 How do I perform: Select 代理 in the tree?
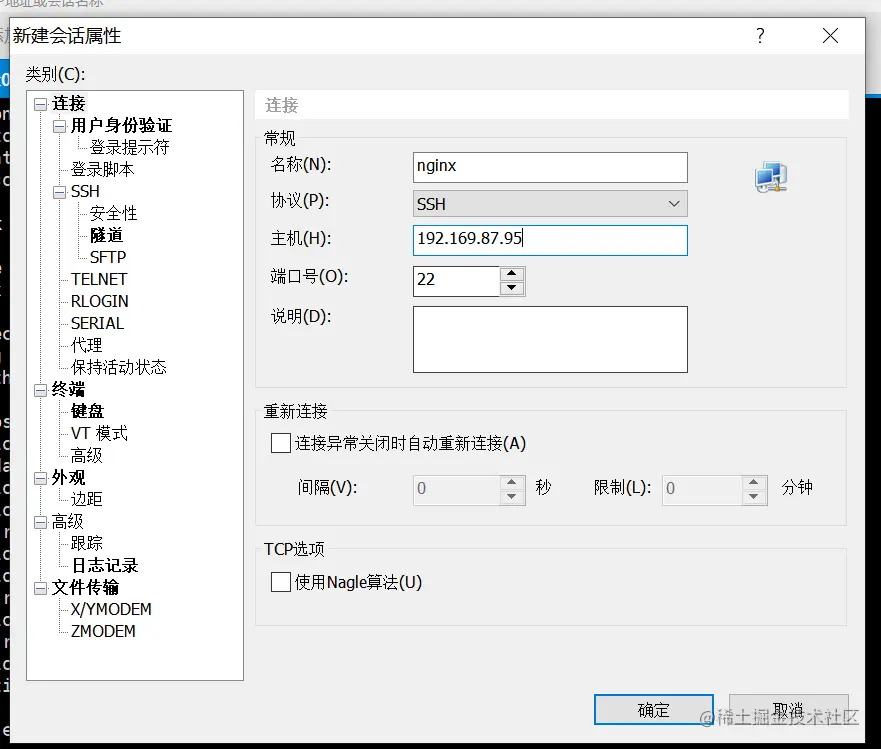pyautogui.click(x=87, y=345)
